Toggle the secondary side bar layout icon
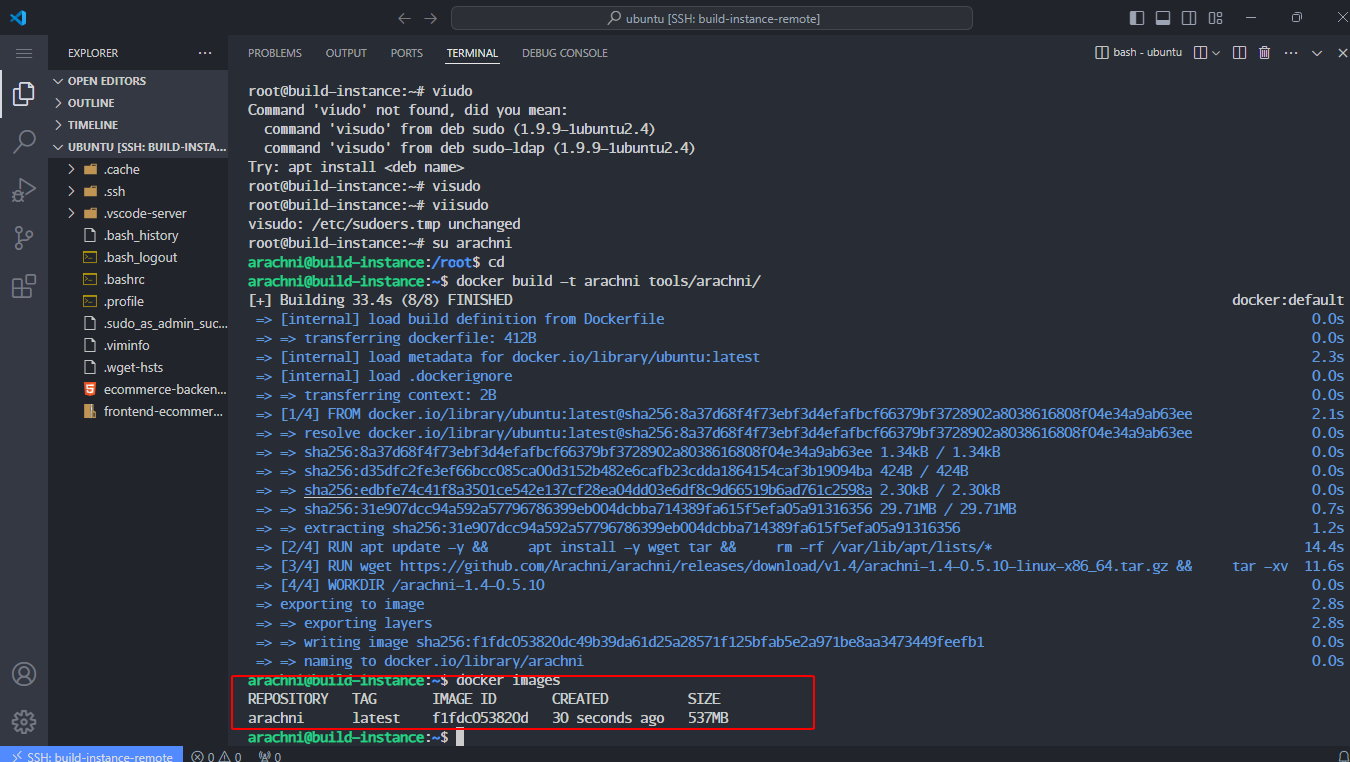 click(1189, 18)
